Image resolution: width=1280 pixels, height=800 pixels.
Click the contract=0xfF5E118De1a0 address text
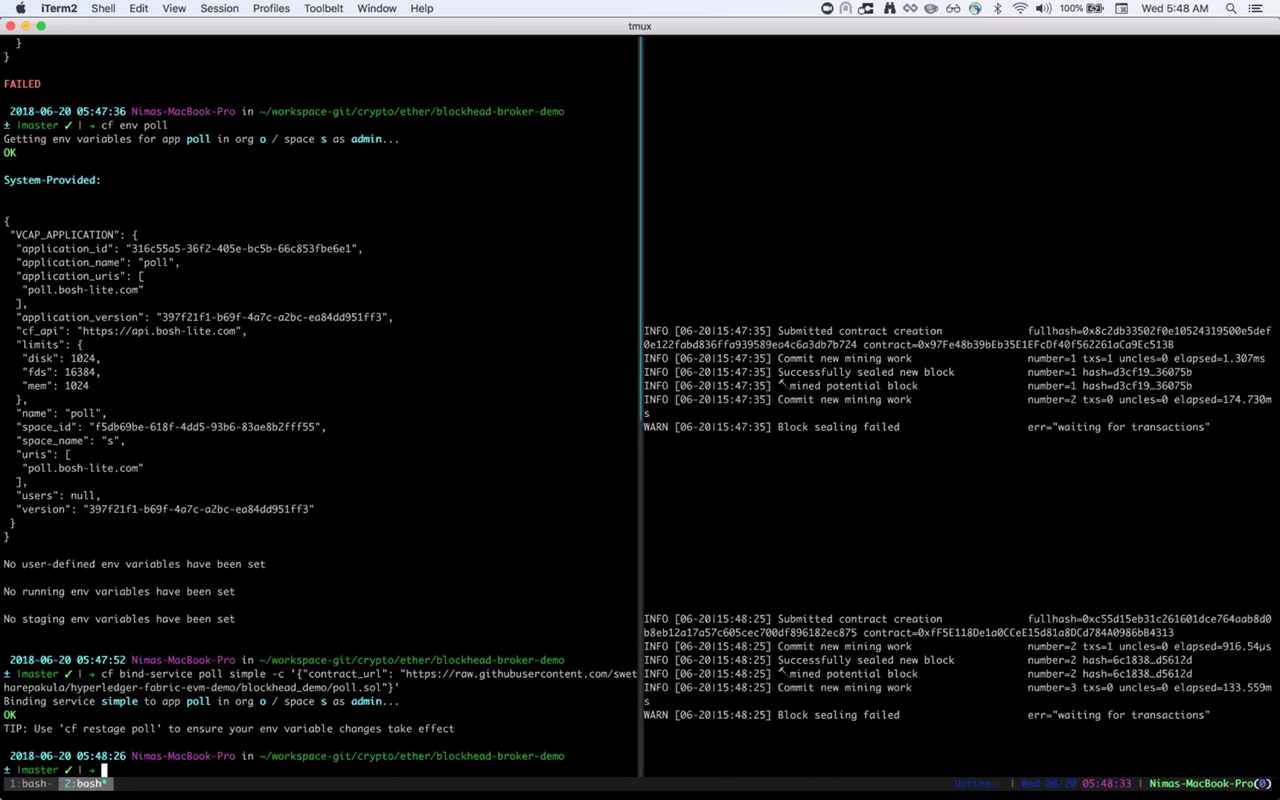pyautogui.click(x=1018, y=633)
